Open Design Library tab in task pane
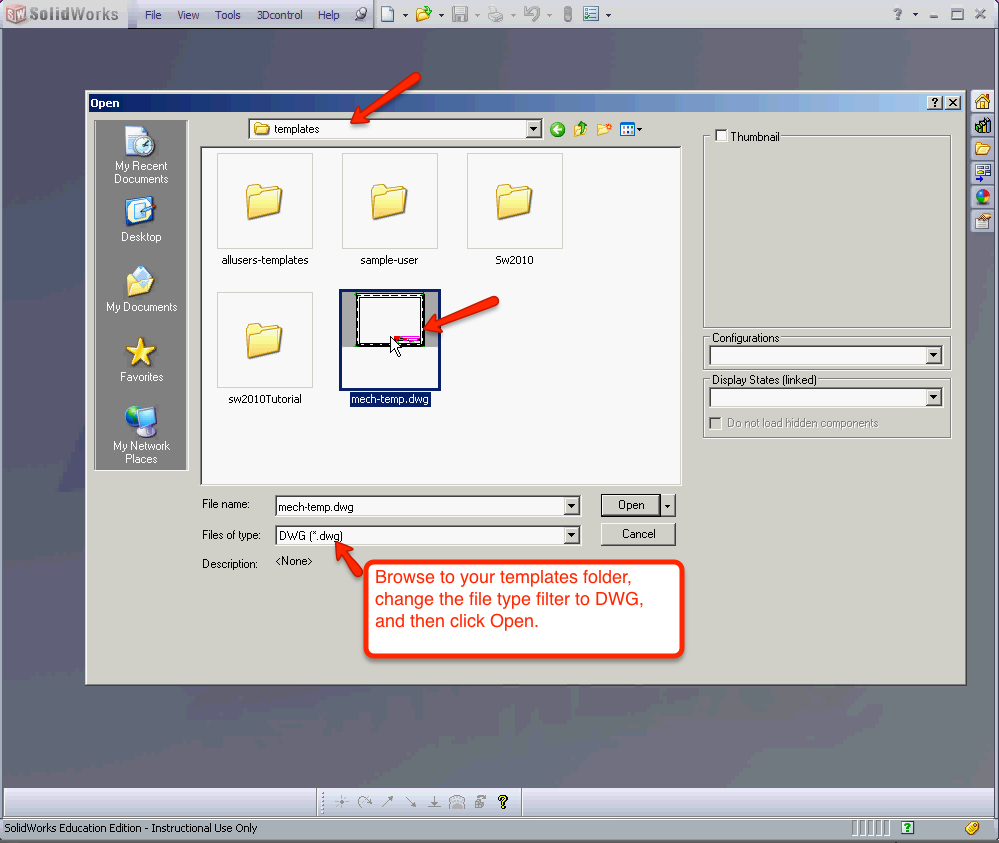Viewport: 999px width, 843px height. [982, 126]
